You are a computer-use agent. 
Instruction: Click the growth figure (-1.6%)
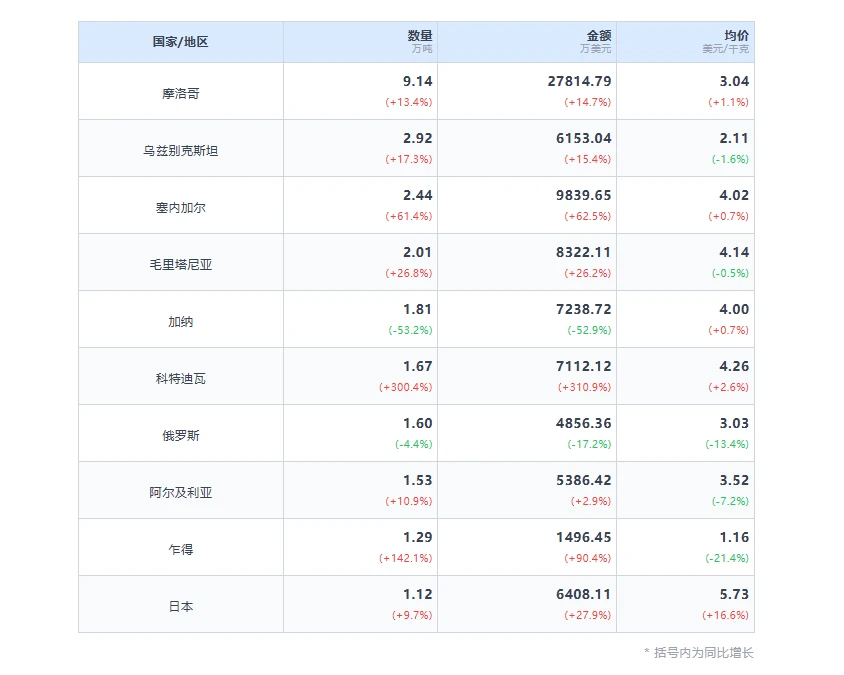click(x=730, y=159)
